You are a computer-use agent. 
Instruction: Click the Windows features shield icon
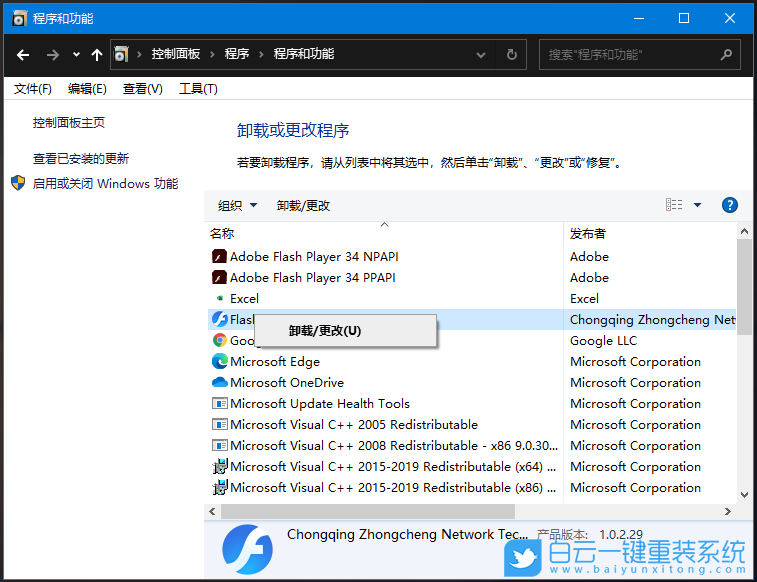(18, 183)
